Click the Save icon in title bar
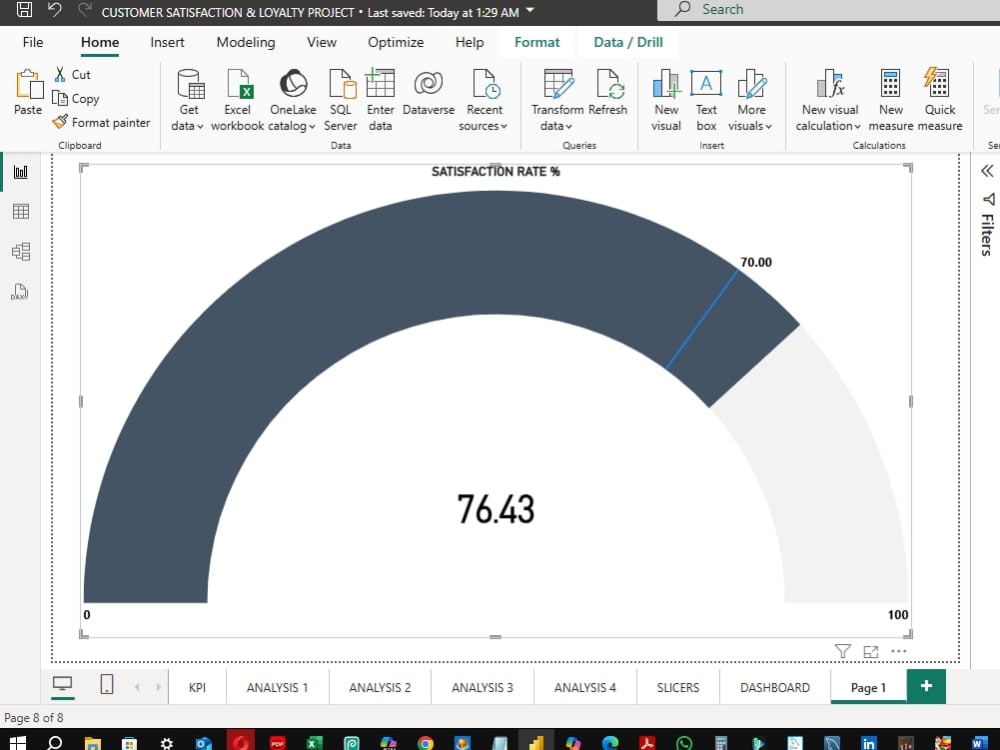 coord(24,10)
